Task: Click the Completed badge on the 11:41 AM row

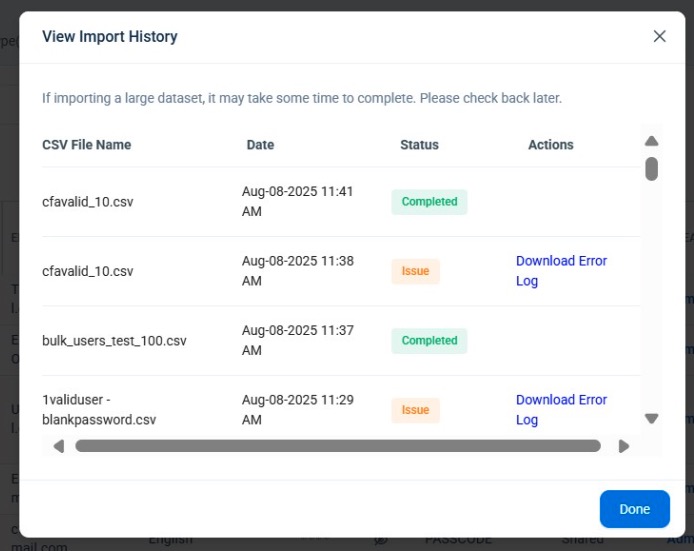Action: click(429, 202)
